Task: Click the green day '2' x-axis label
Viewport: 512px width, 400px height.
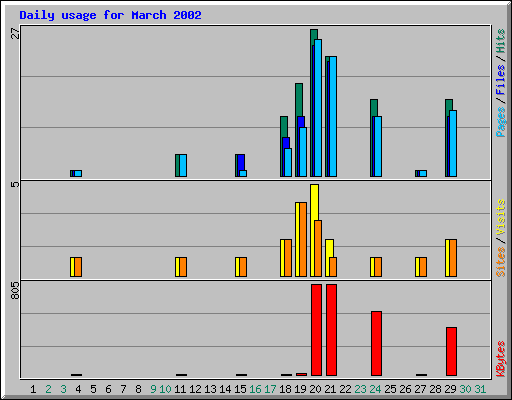Action: 48,389
